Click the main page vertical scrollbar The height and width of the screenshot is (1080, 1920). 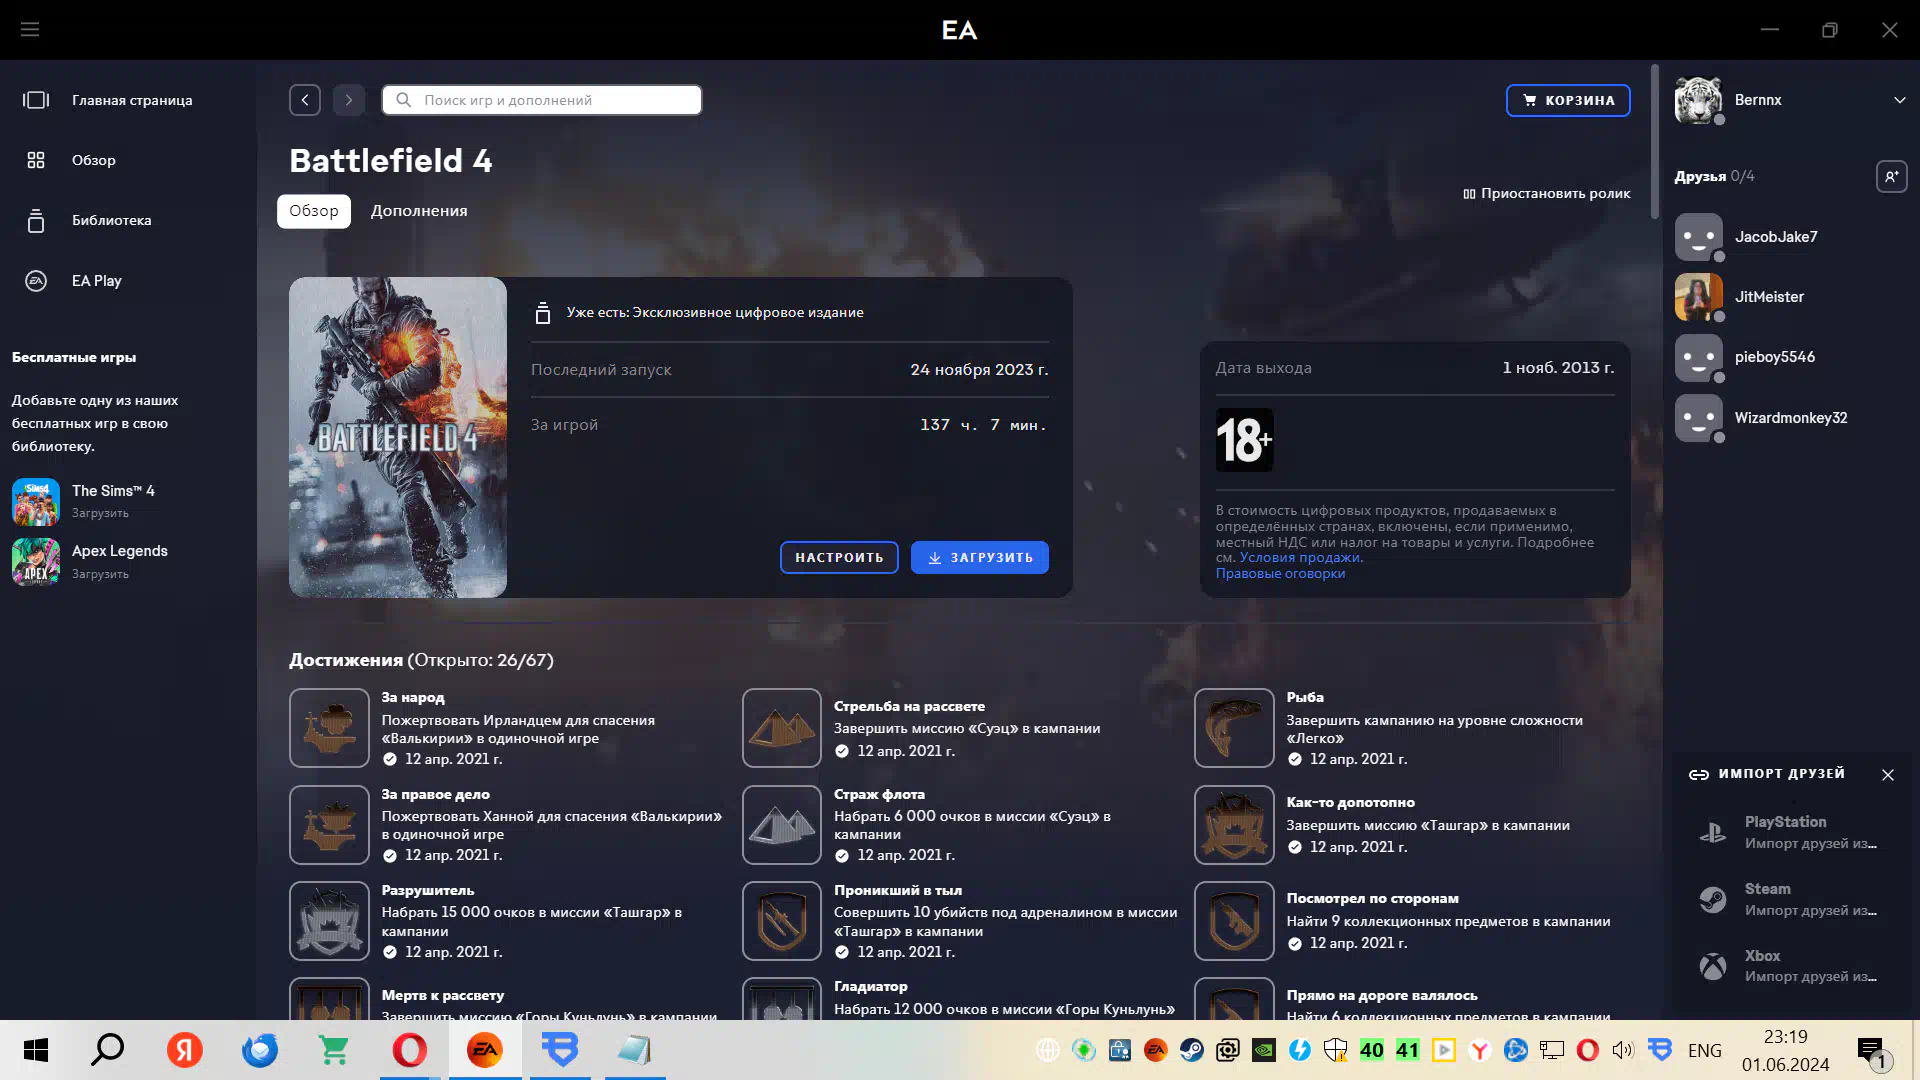[x=1655, y=142]
